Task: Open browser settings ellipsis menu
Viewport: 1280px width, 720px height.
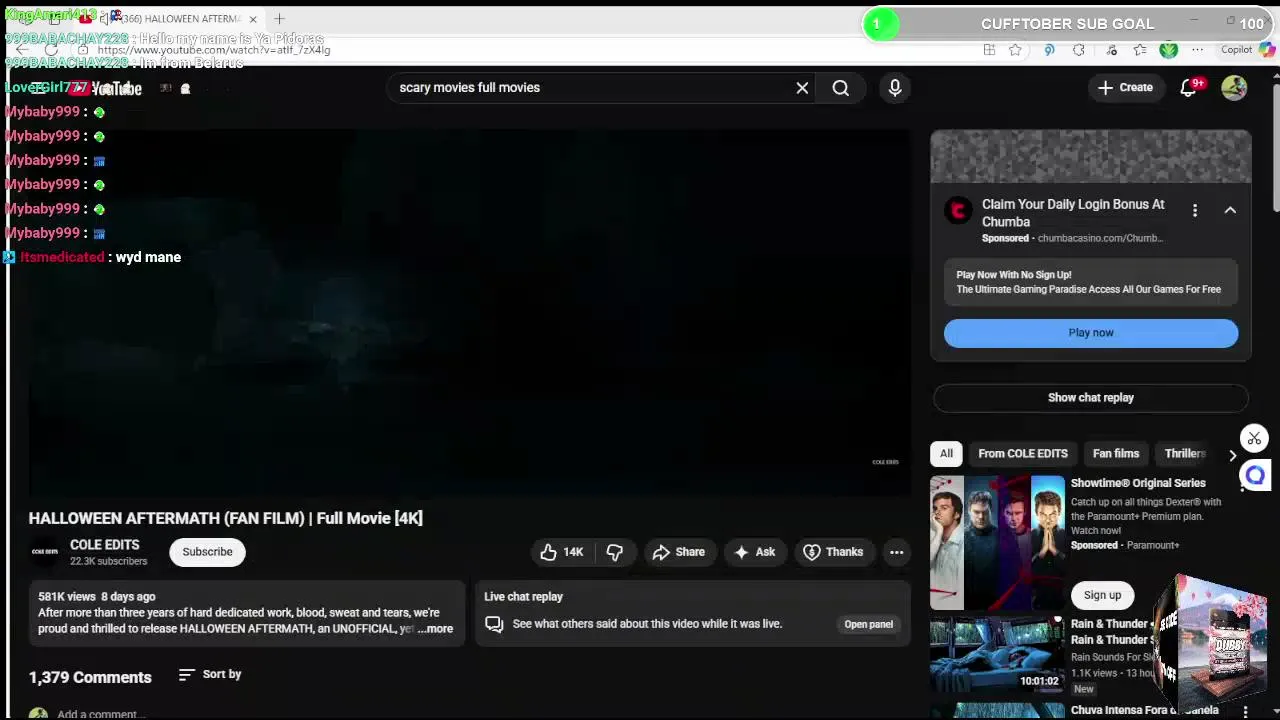Action: click(1197, 50)
